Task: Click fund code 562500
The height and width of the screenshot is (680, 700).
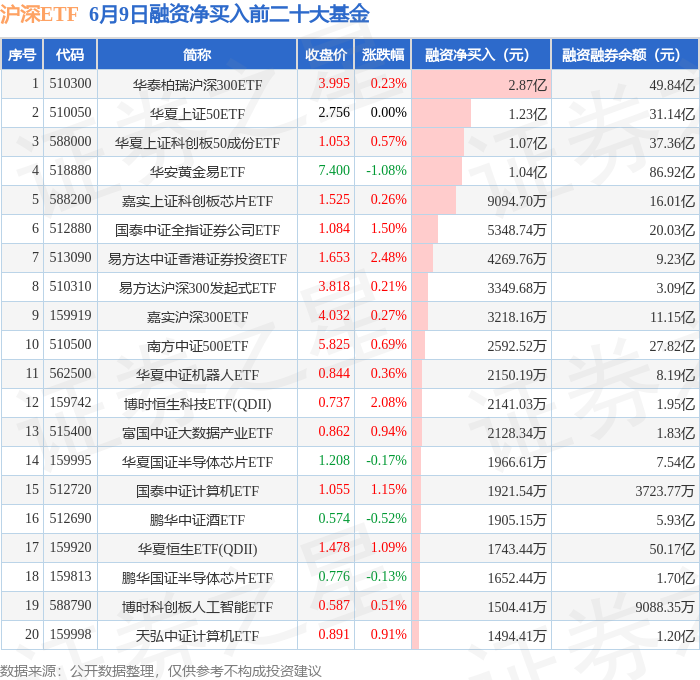Action: click(x=70, y=373)
